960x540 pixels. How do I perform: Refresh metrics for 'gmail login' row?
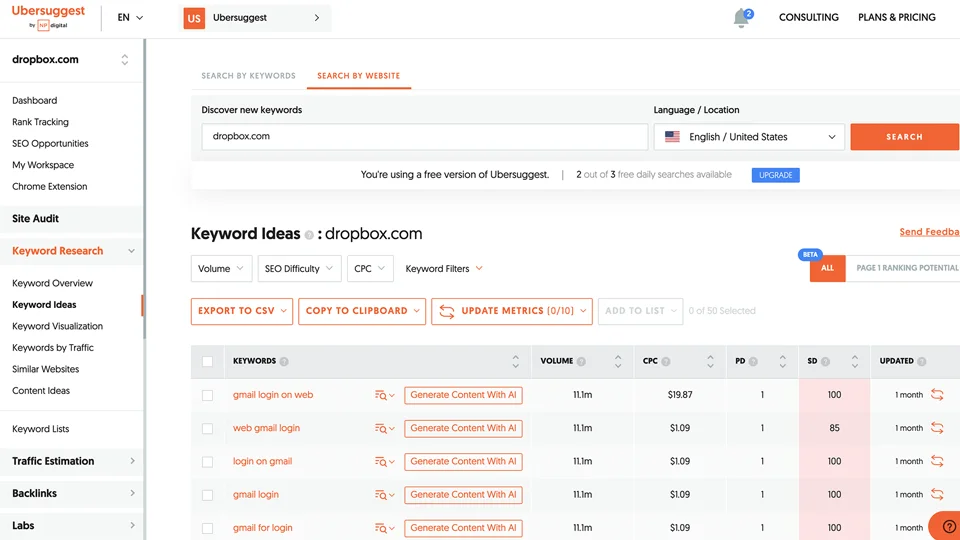(937, 494)
